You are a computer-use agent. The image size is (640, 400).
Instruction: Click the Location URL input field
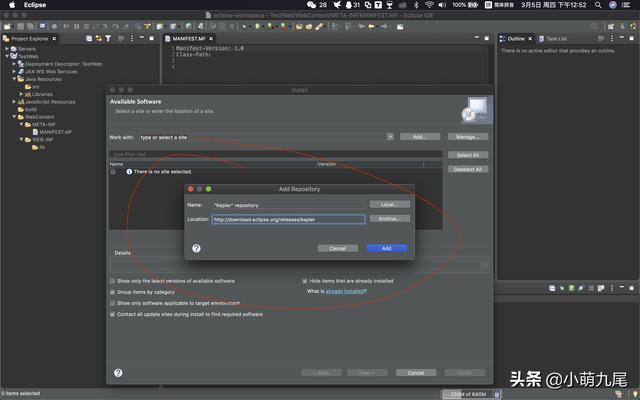[x=288, y=219]
